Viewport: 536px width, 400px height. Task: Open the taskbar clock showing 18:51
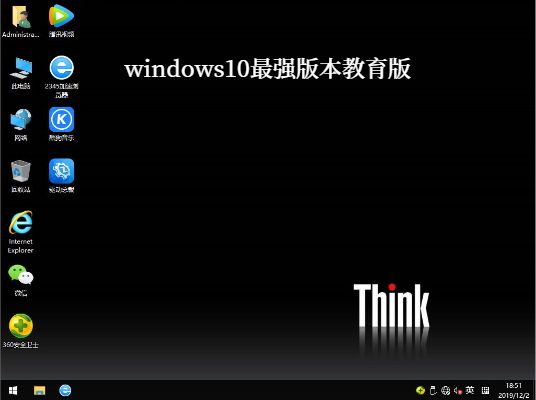513,390
